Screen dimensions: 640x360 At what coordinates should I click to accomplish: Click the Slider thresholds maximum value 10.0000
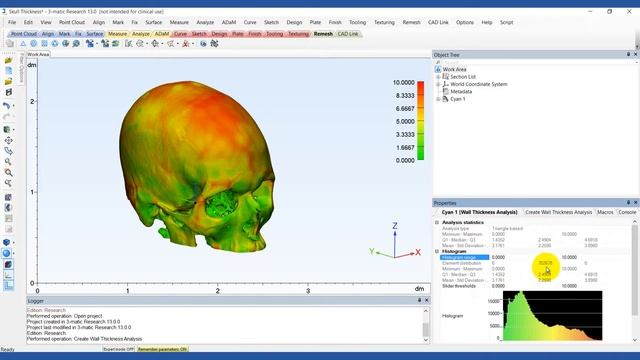pyautogui.click(x=569, y=286)
